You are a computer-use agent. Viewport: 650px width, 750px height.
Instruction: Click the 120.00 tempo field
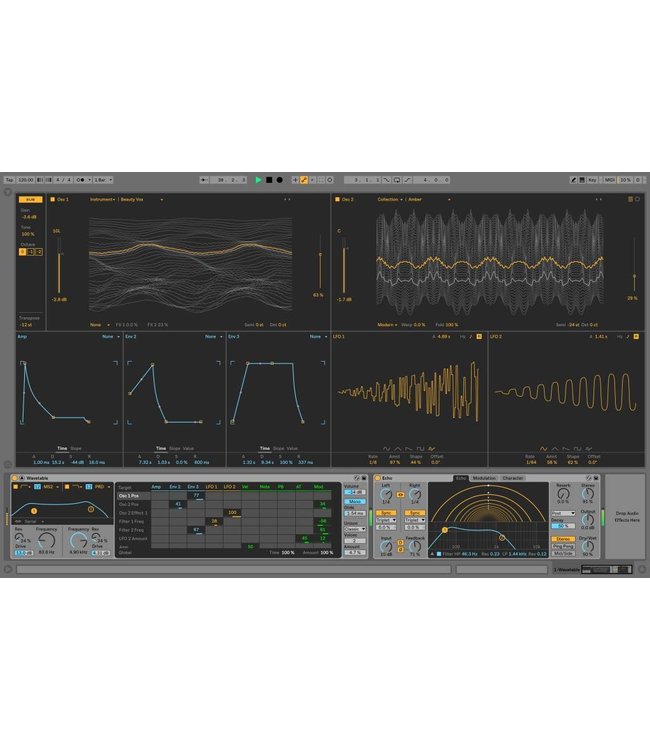coord(26,180)
